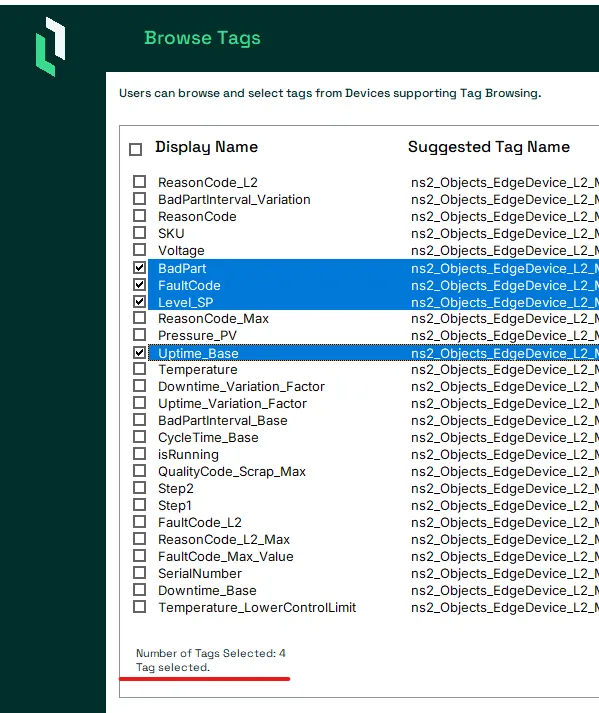Check the Voltage tag checkbox
599x713 pixels.
[x=140, y=250]
